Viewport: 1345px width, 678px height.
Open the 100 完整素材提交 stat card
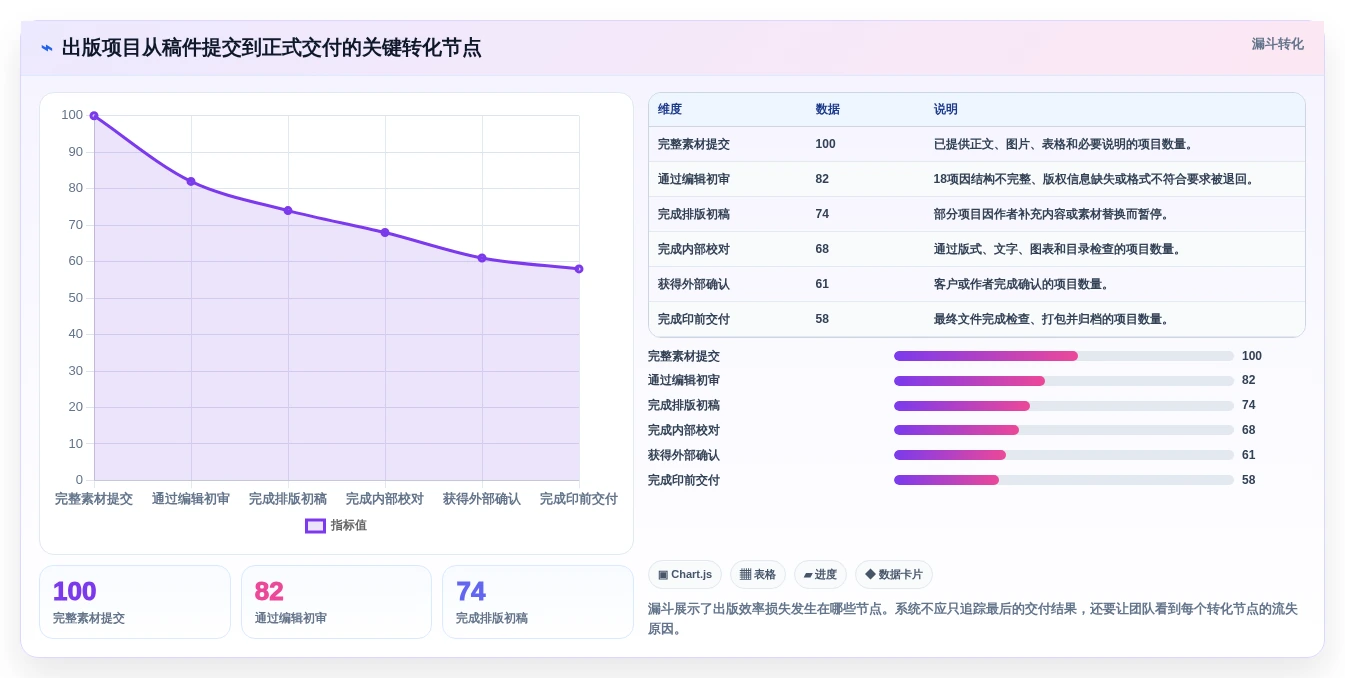coord(135,602)
